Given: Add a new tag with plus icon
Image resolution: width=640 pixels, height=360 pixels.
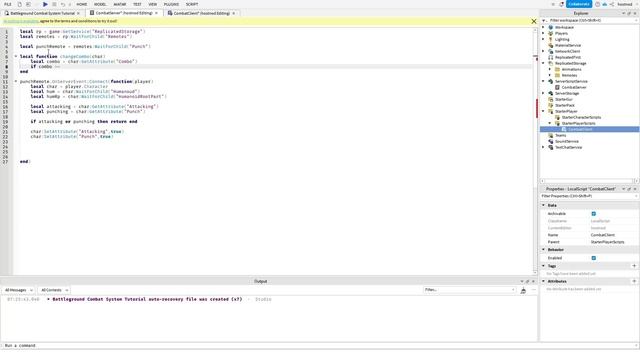Looking at the screenshot, I should [634, 266].
